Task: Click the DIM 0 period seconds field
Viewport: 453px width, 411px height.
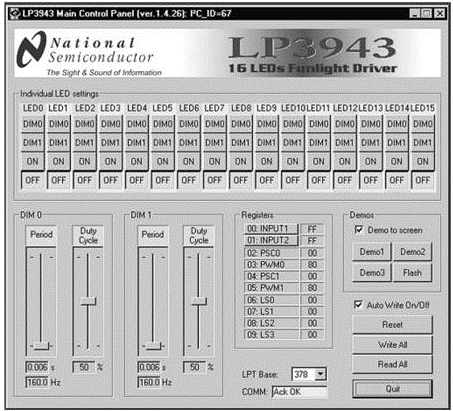Action: tap(37, 367)
